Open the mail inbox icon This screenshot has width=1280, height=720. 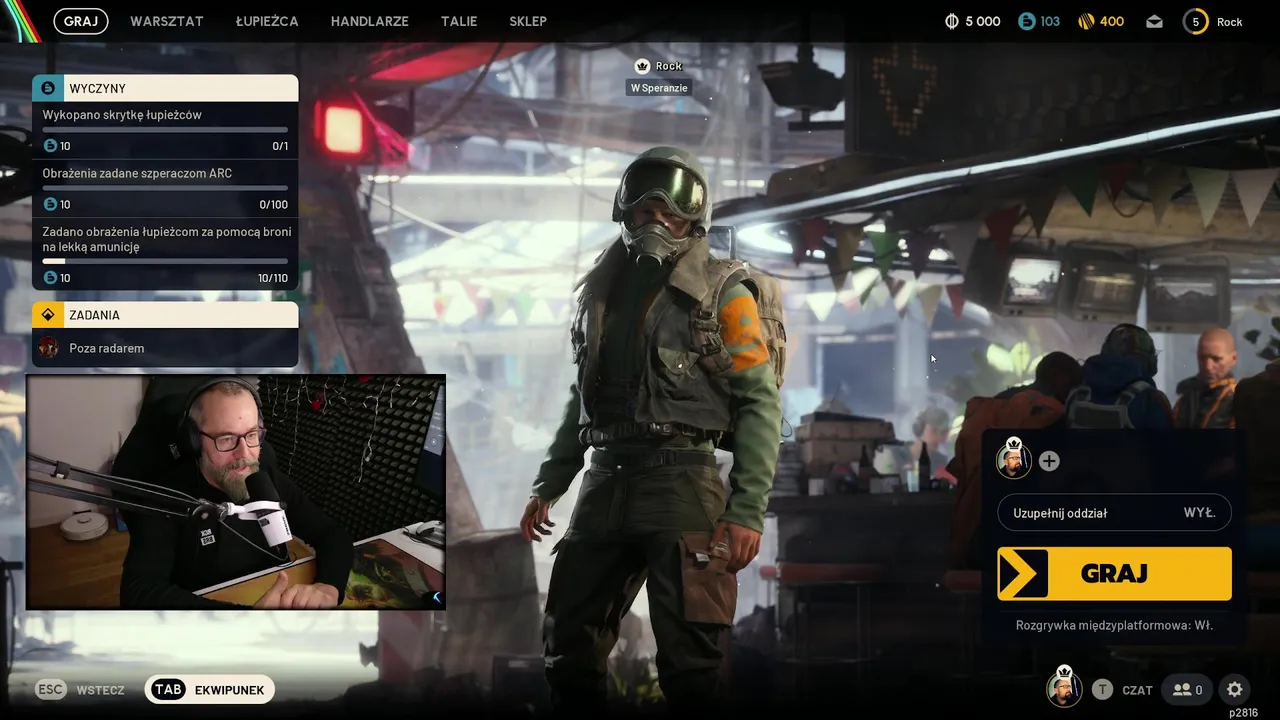1154,21
